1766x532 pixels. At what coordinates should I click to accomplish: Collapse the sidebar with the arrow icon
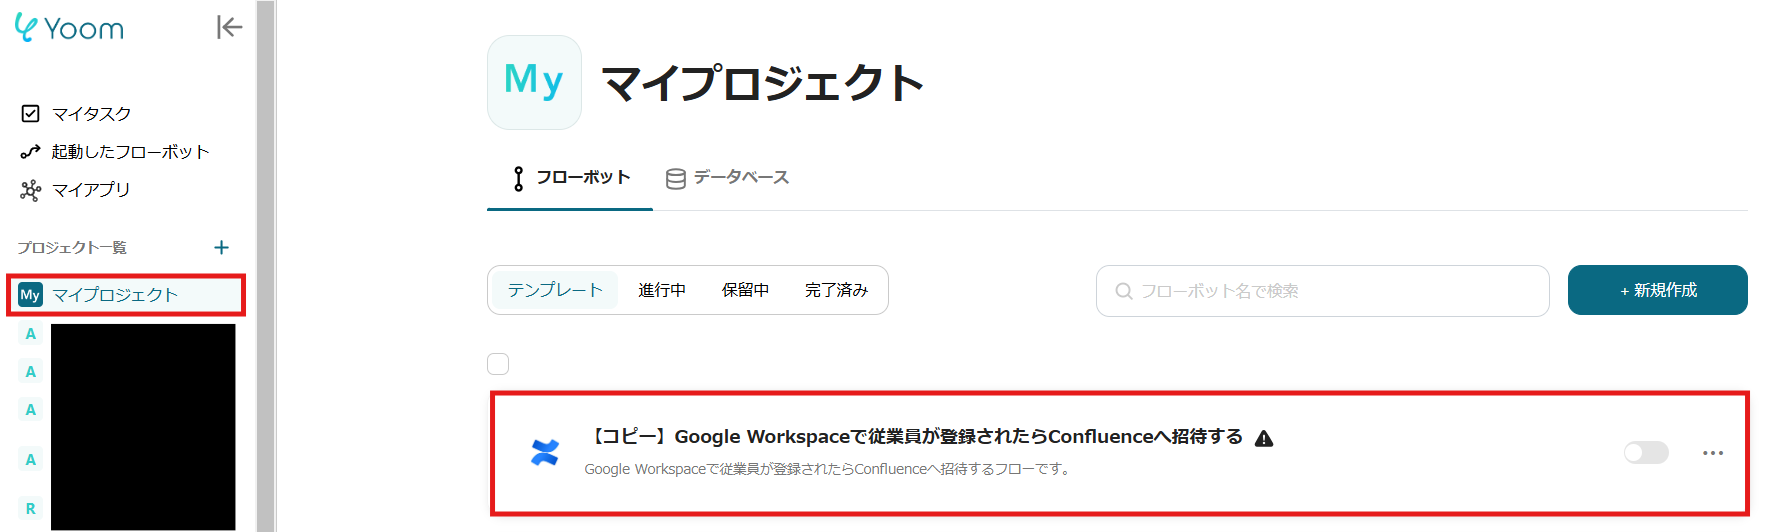[x=229, y=27]
